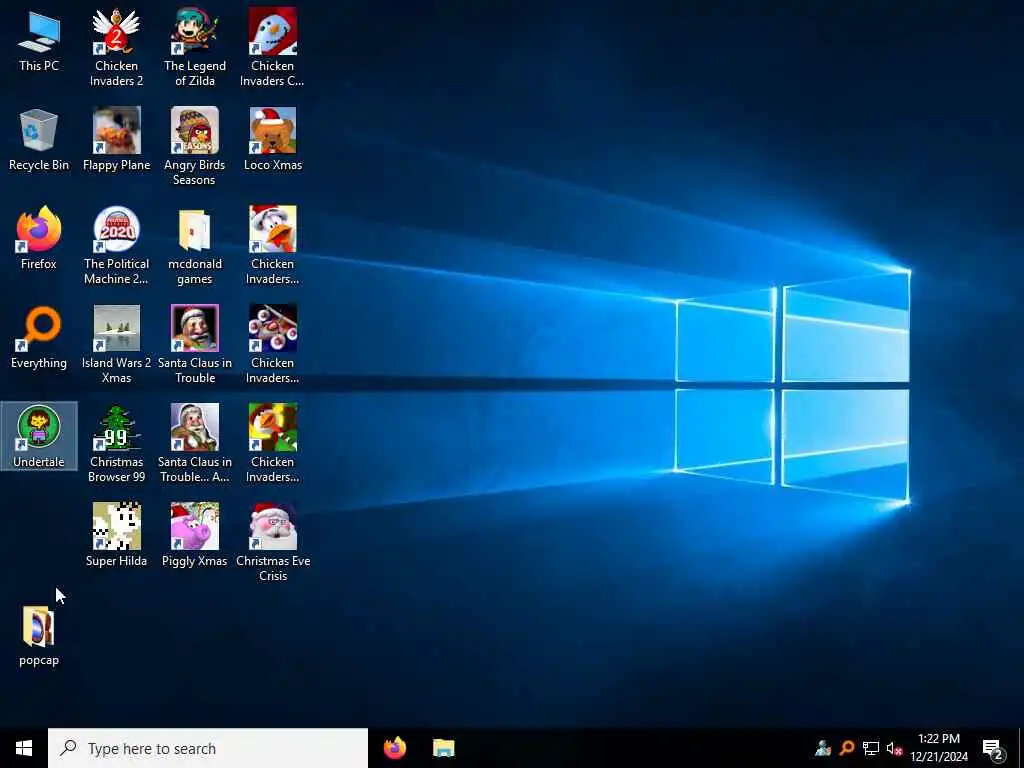
Task: Click Chicken Invaders icon with chicken on green
Action: pos(272,443)
